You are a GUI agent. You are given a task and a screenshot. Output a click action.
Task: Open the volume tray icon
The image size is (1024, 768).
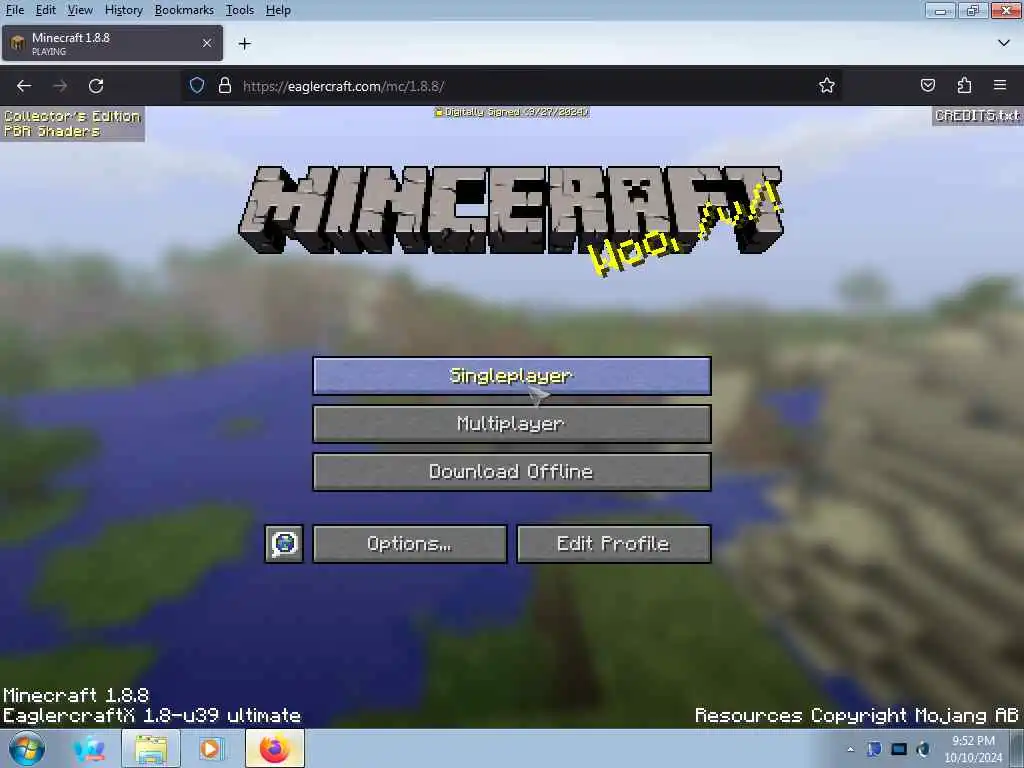point(923,749)
